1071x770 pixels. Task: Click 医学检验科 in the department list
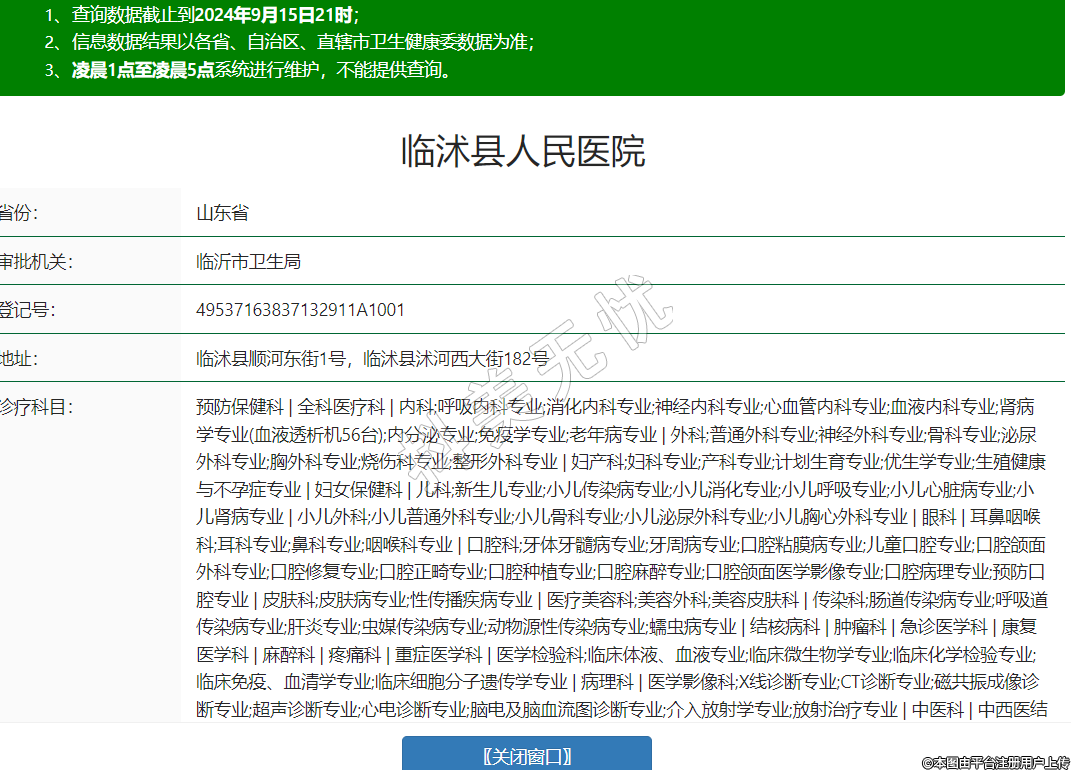point(540,655)
